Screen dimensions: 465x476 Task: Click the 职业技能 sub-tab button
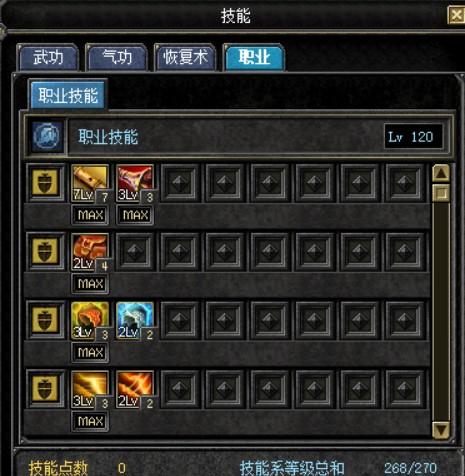[68, 95]
